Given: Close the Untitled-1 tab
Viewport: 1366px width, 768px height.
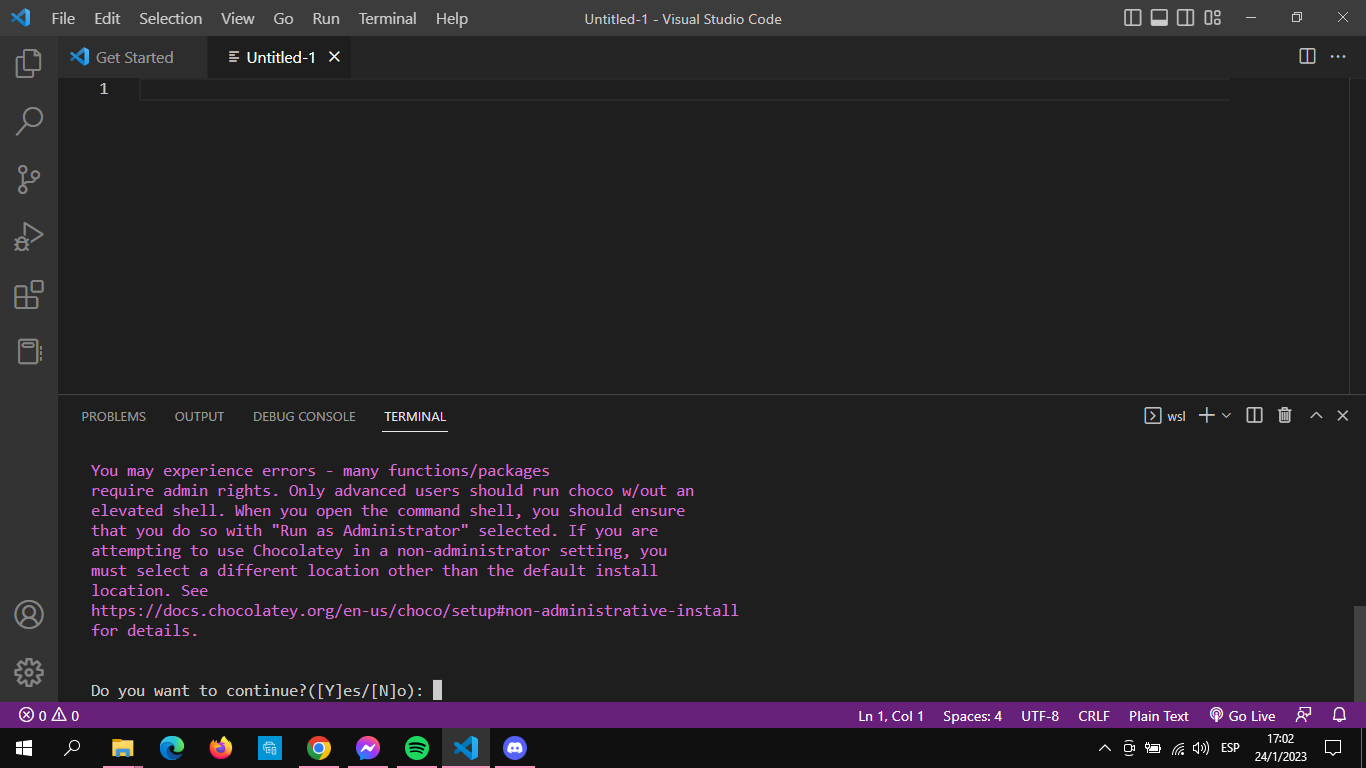Looking at the screenshot, I should pos(334,57).
